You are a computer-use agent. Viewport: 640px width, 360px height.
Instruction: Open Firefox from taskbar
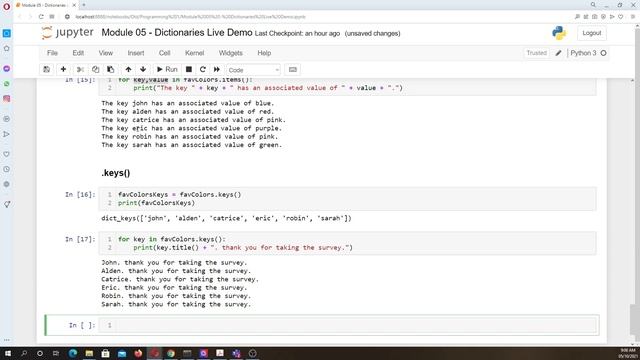pyautogui.click(x=138, y=353)
